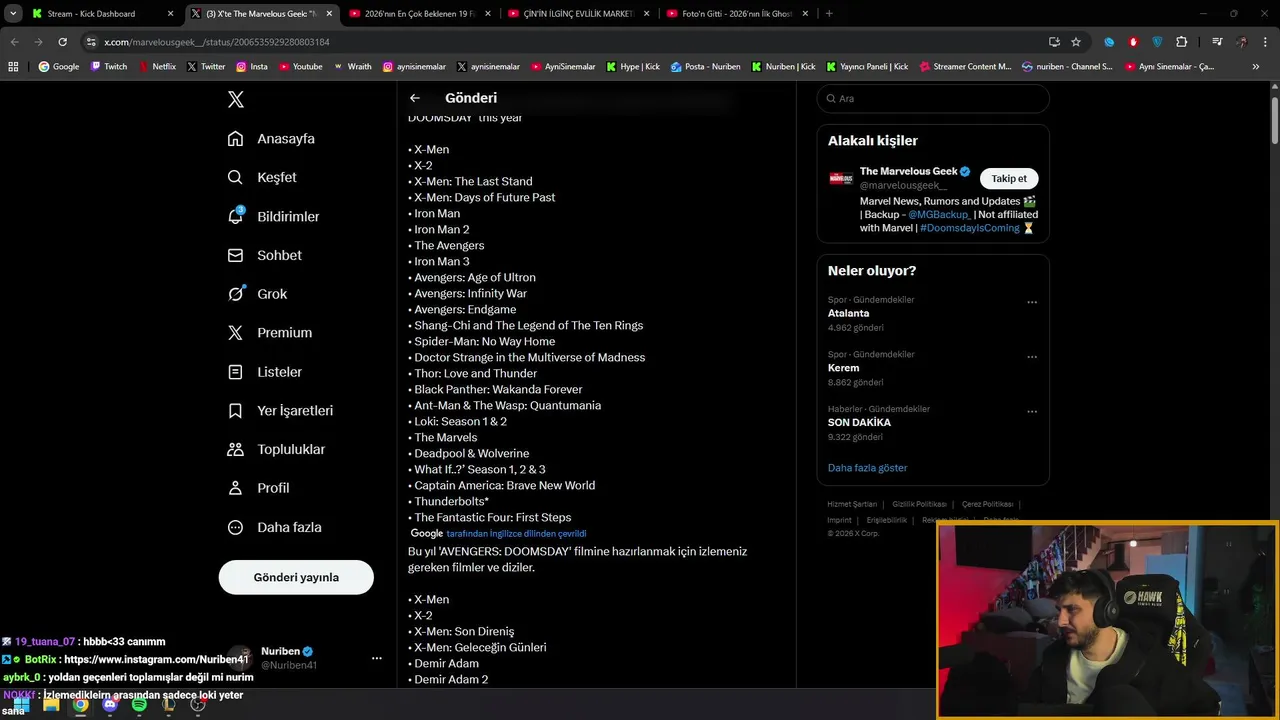This screenshot has width=1280, height=720.
Task: Open the Streamer Content M... bookmark
Action: (x=965, y=67)
